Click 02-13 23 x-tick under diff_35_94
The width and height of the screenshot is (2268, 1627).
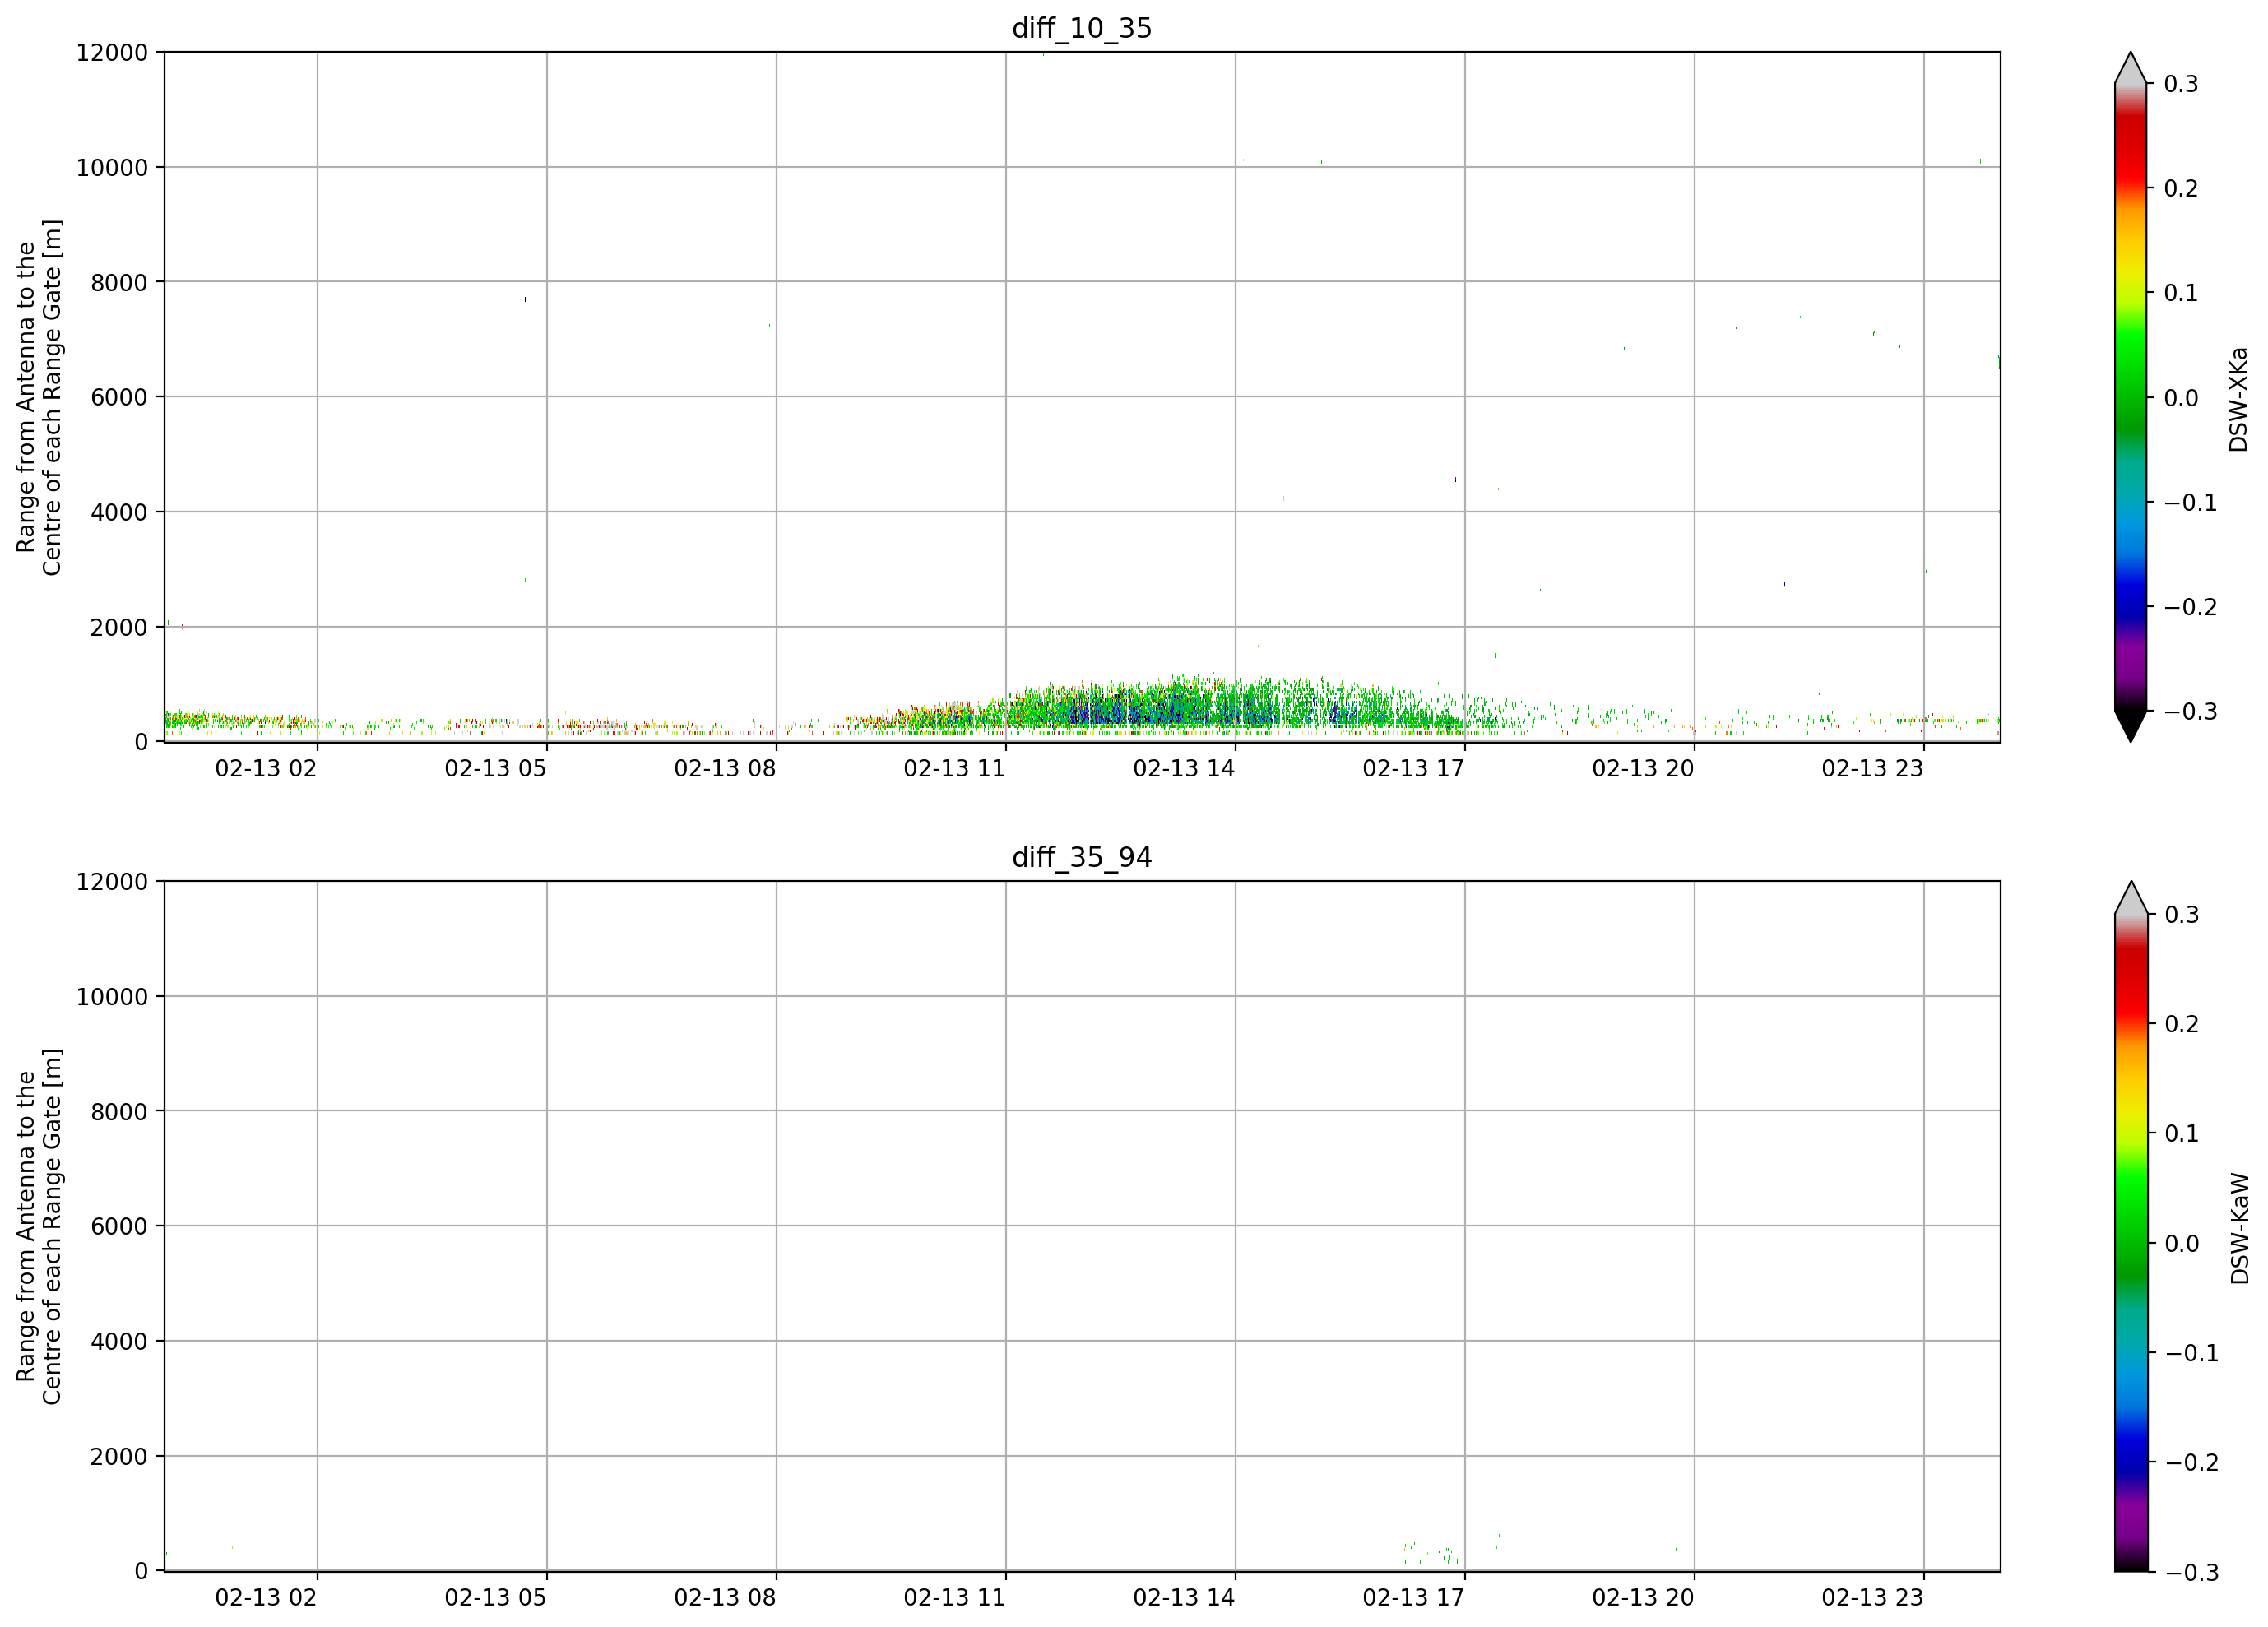(x=1872, y=1597)
